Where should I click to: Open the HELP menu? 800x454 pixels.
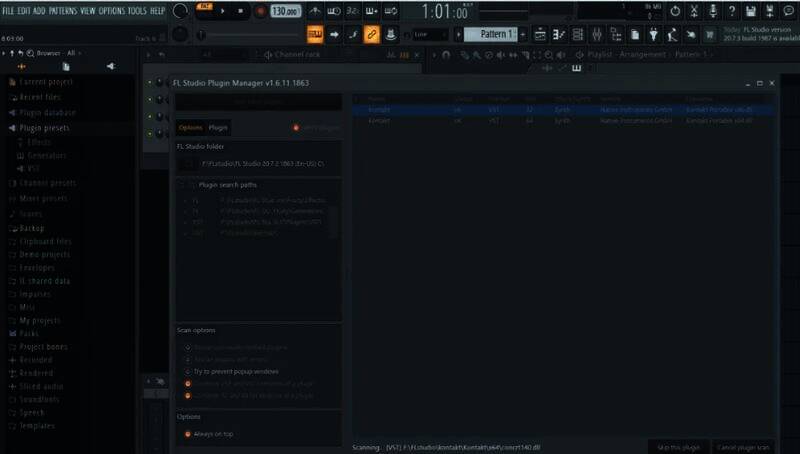157,11
